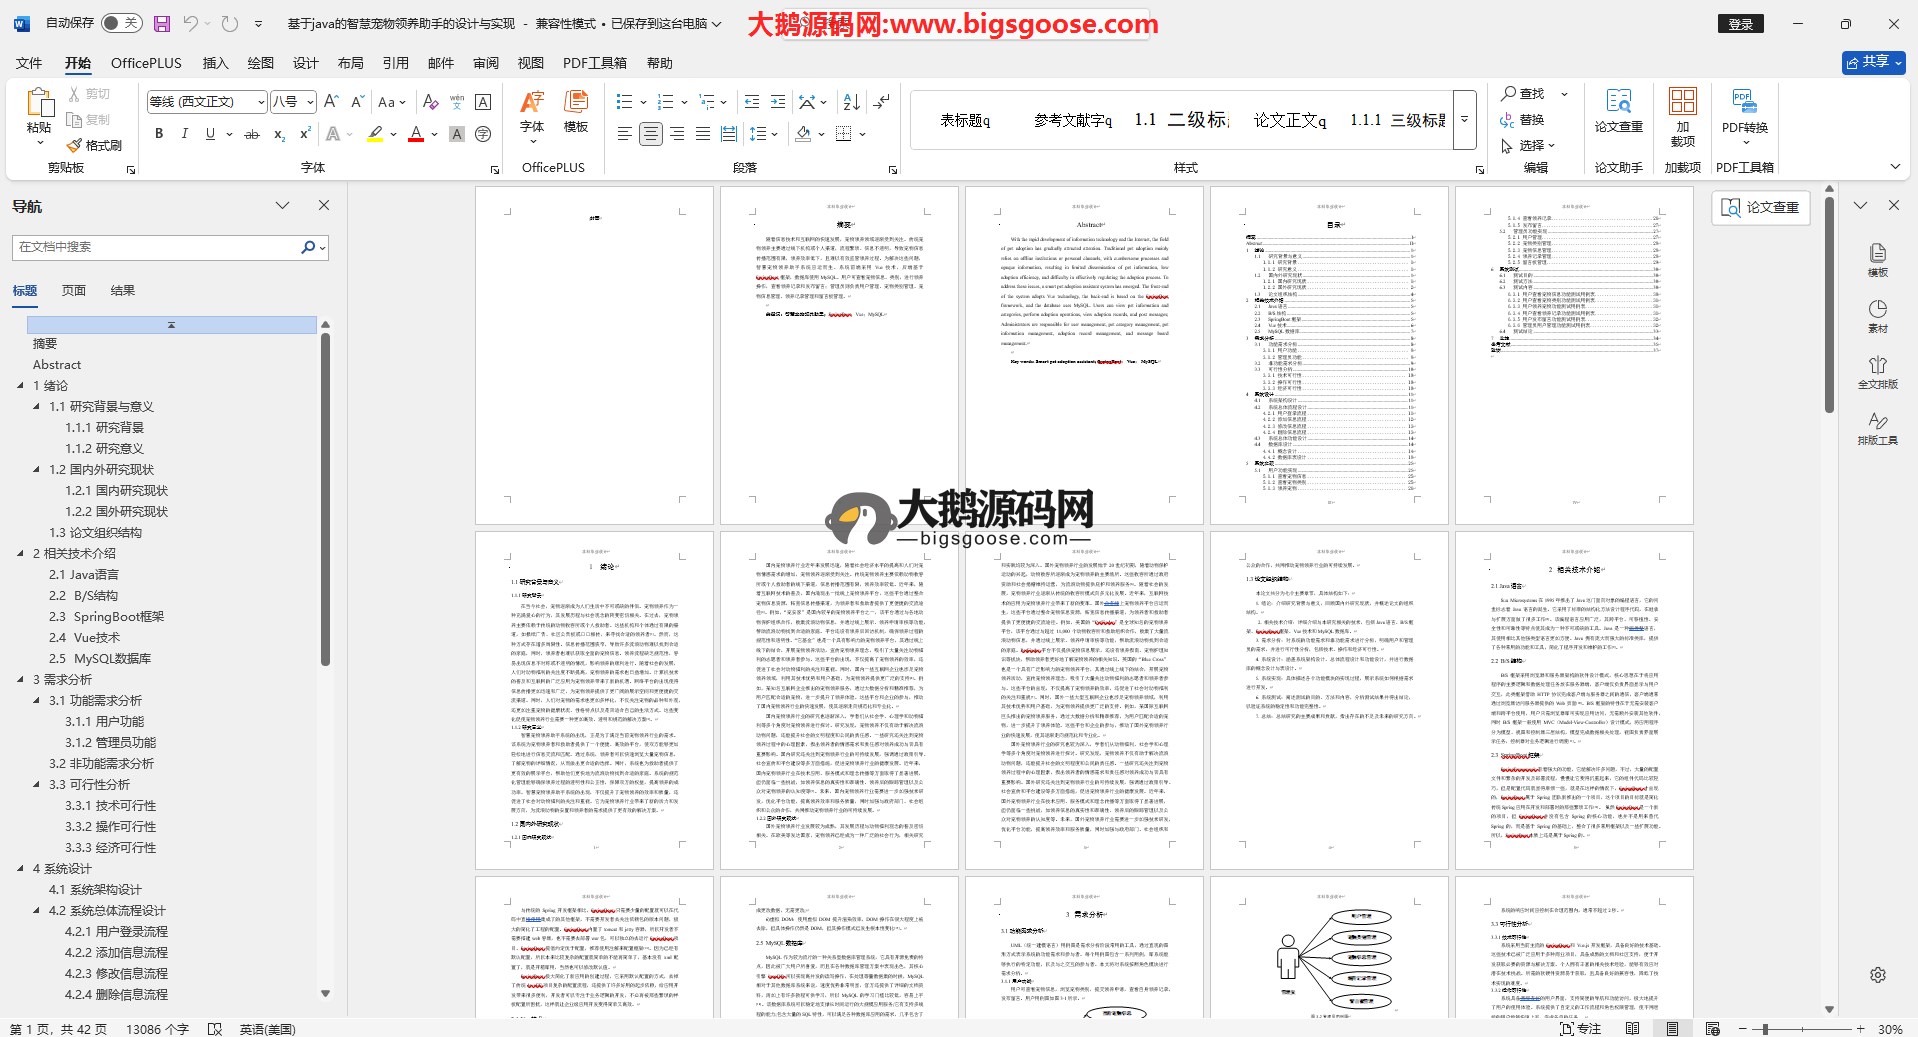Click the 登录 login button
This screenshot has height=1037, width=1918.
1740,24
